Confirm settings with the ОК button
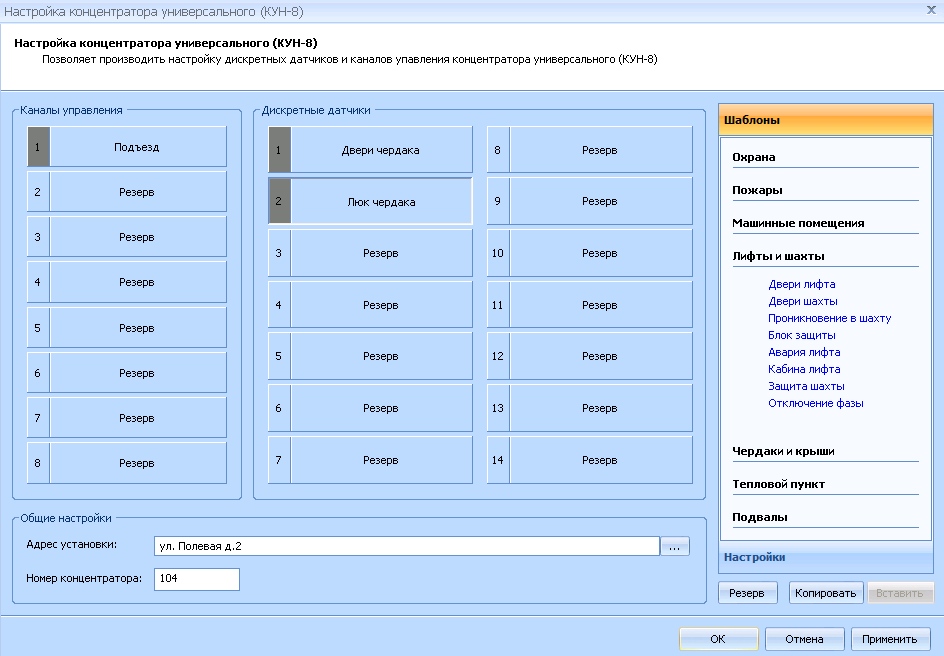Viewport: 944px width, 656px height. tap(717, 639)
